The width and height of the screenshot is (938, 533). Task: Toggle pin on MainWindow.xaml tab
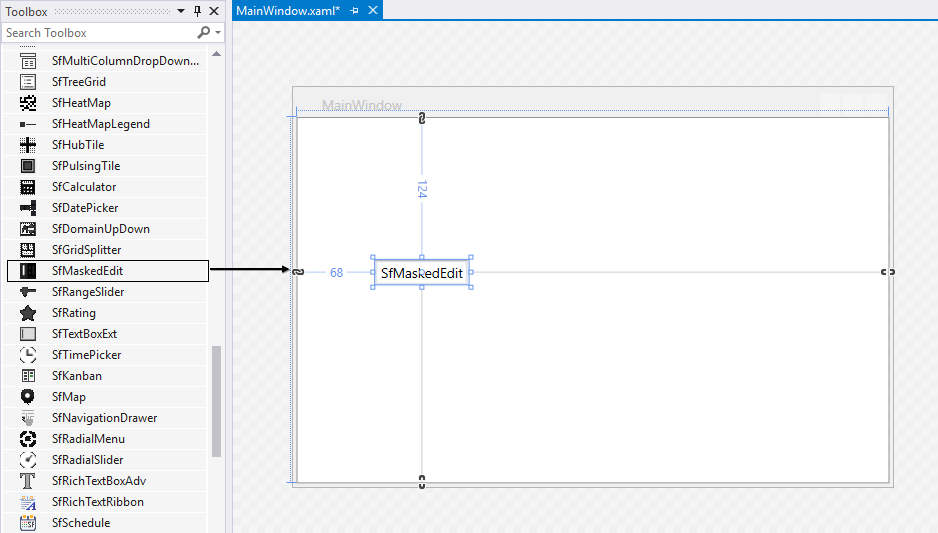pyautogui.click(x=354, y=11)
